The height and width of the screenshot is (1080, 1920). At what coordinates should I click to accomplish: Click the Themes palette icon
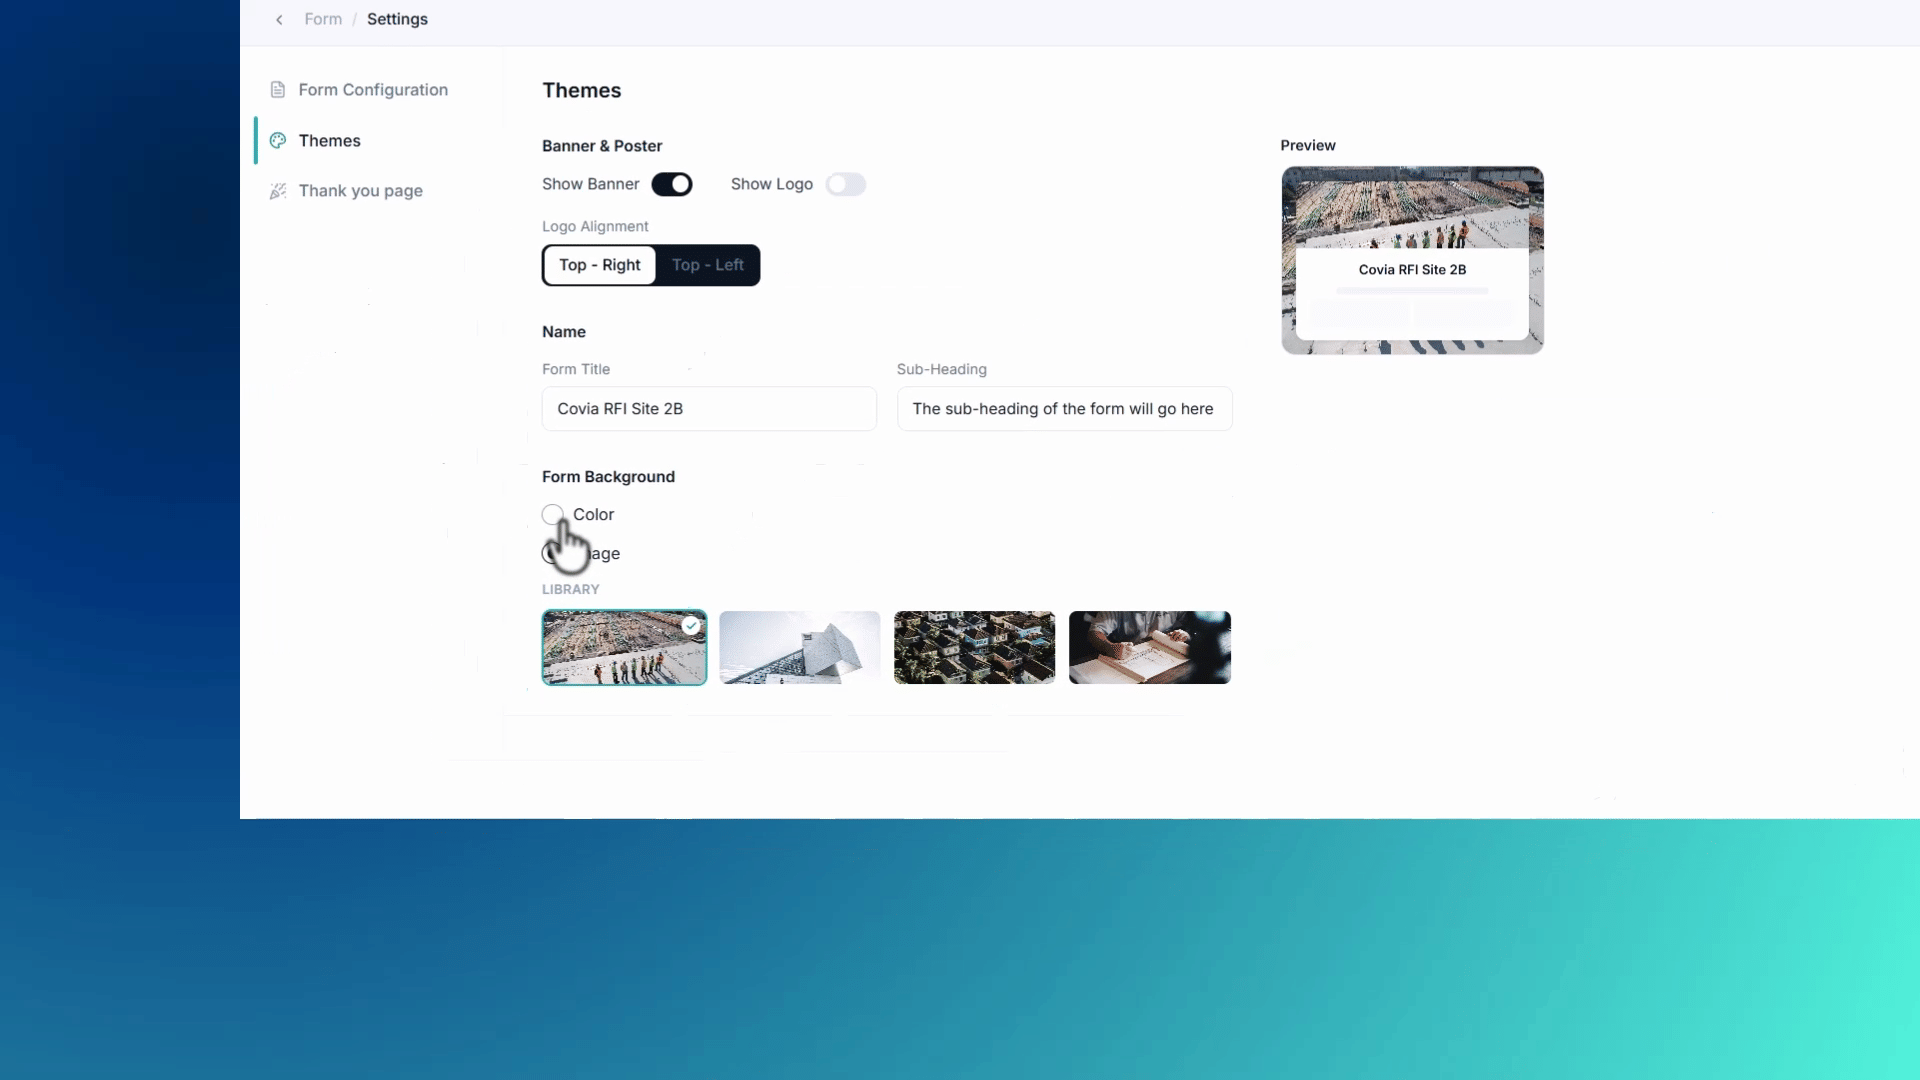pos(278,141)
